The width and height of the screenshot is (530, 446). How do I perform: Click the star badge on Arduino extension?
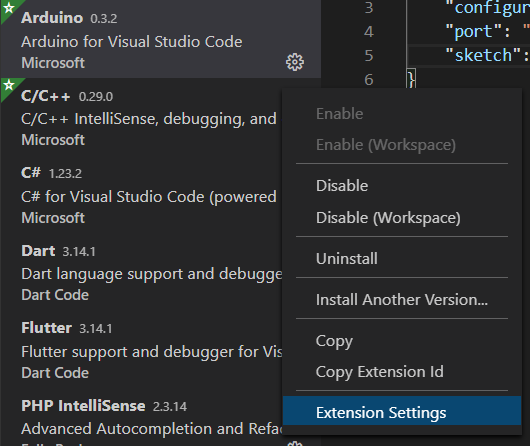(9, 7)
